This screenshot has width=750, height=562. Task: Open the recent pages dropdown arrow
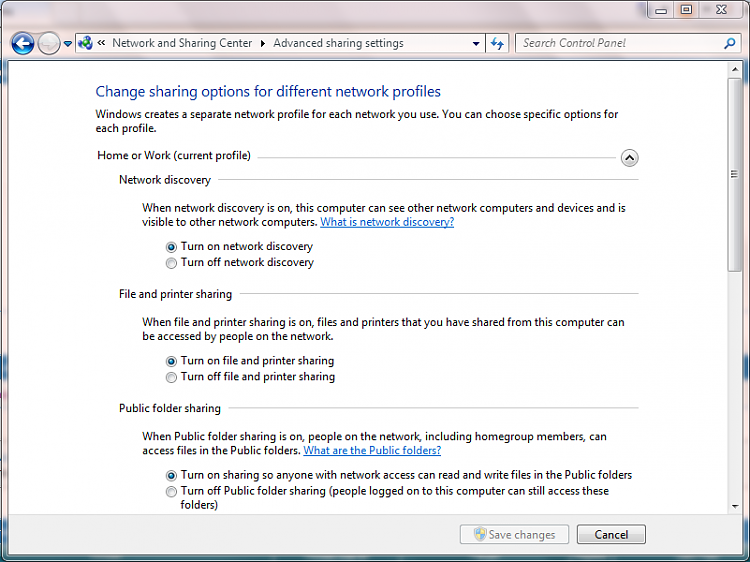[x=68, y=44]
